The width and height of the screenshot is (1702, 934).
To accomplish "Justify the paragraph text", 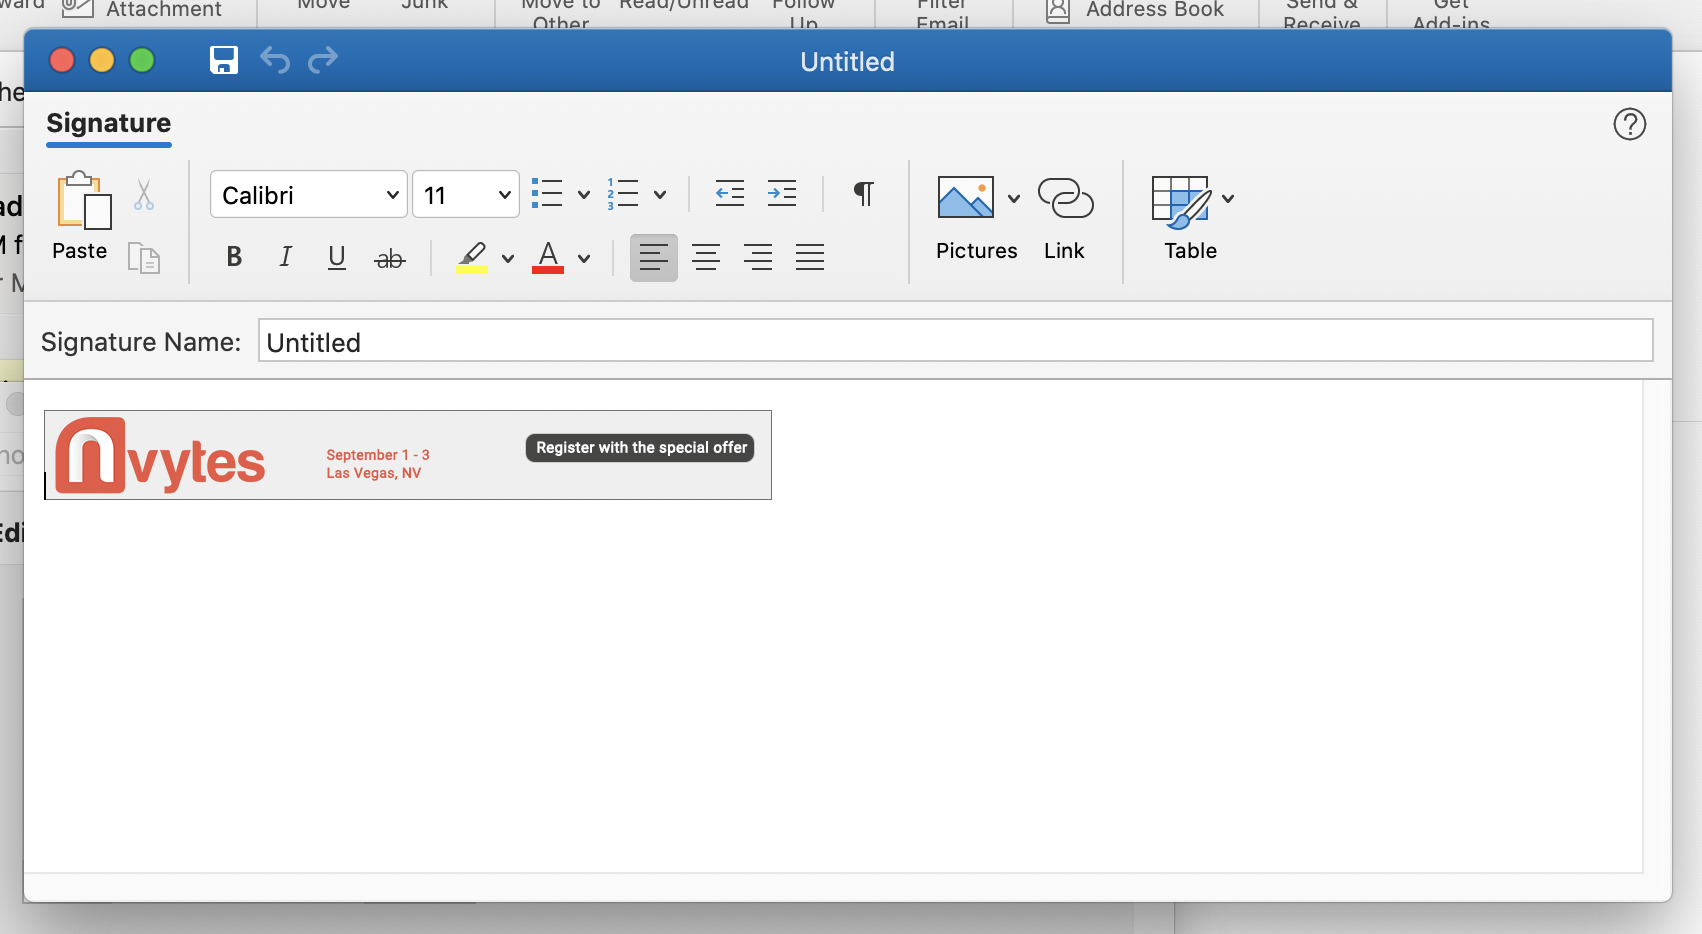I will coord(809,257).
